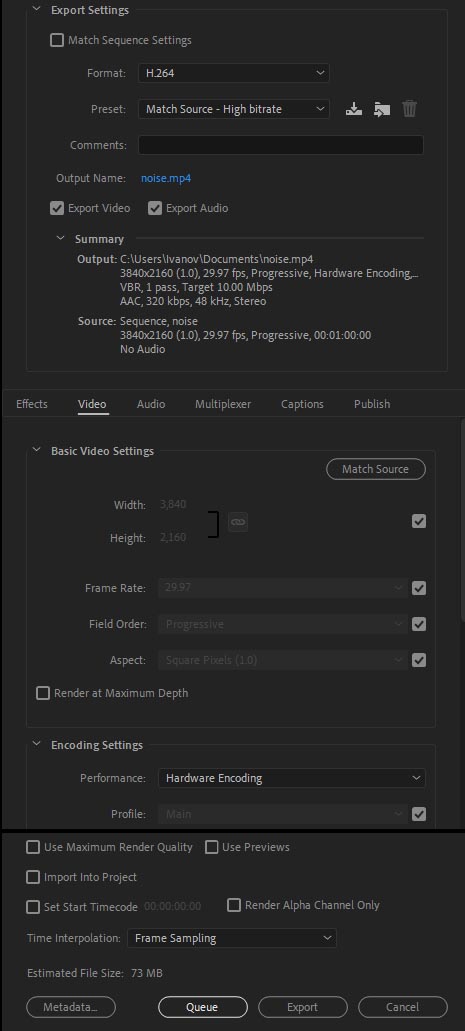Collapse the Export Settings section
Image resolution: width=465 pixels, height=1031 pixels.
pos(36,10)
